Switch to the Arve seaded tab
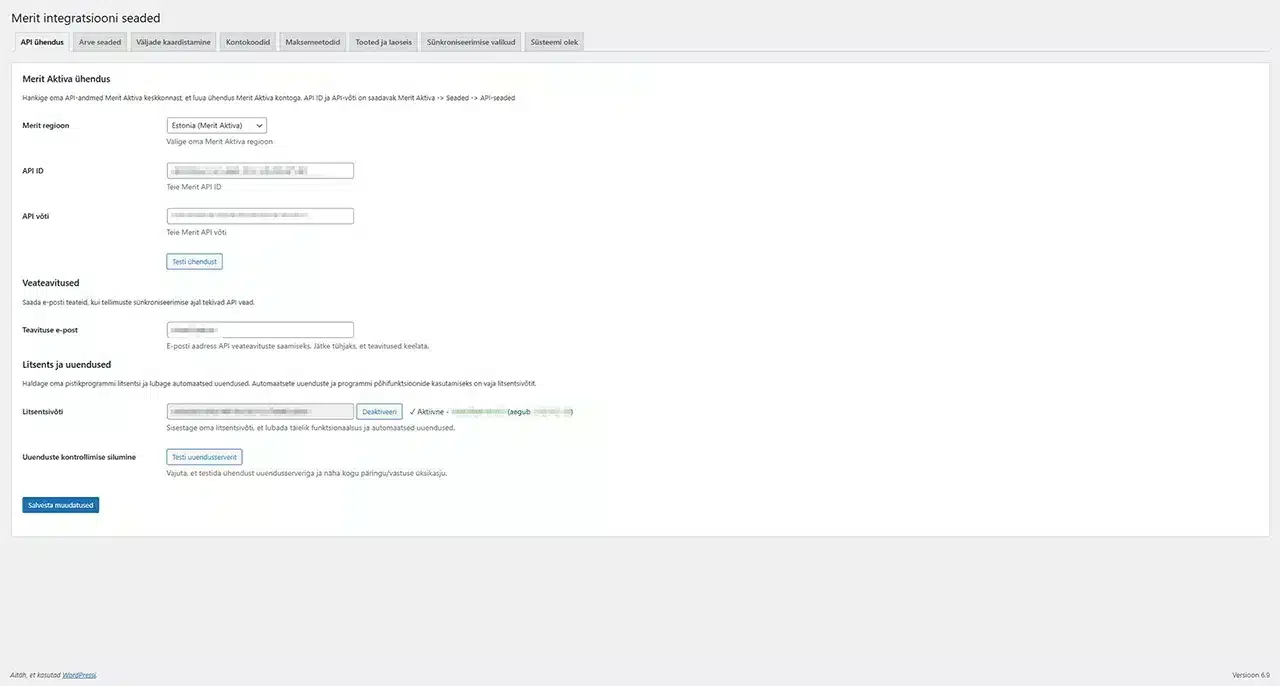The height and width of the screenshot is (686, 1280). pos(100,42)
